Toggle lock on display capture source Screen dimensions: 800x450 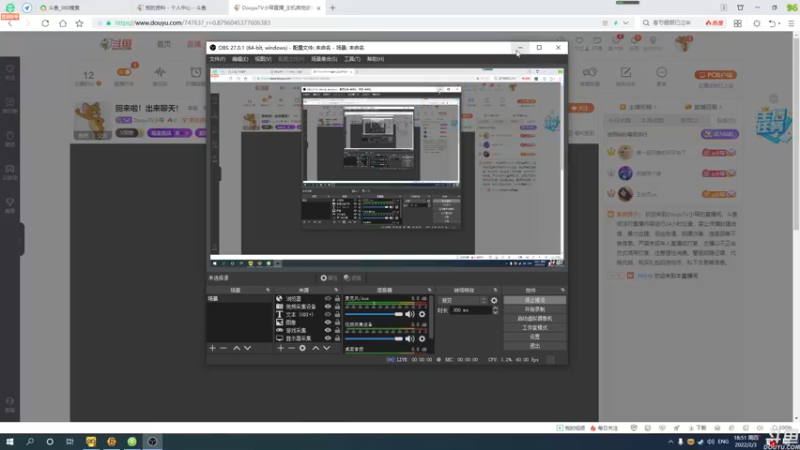(x=337, y=338)
